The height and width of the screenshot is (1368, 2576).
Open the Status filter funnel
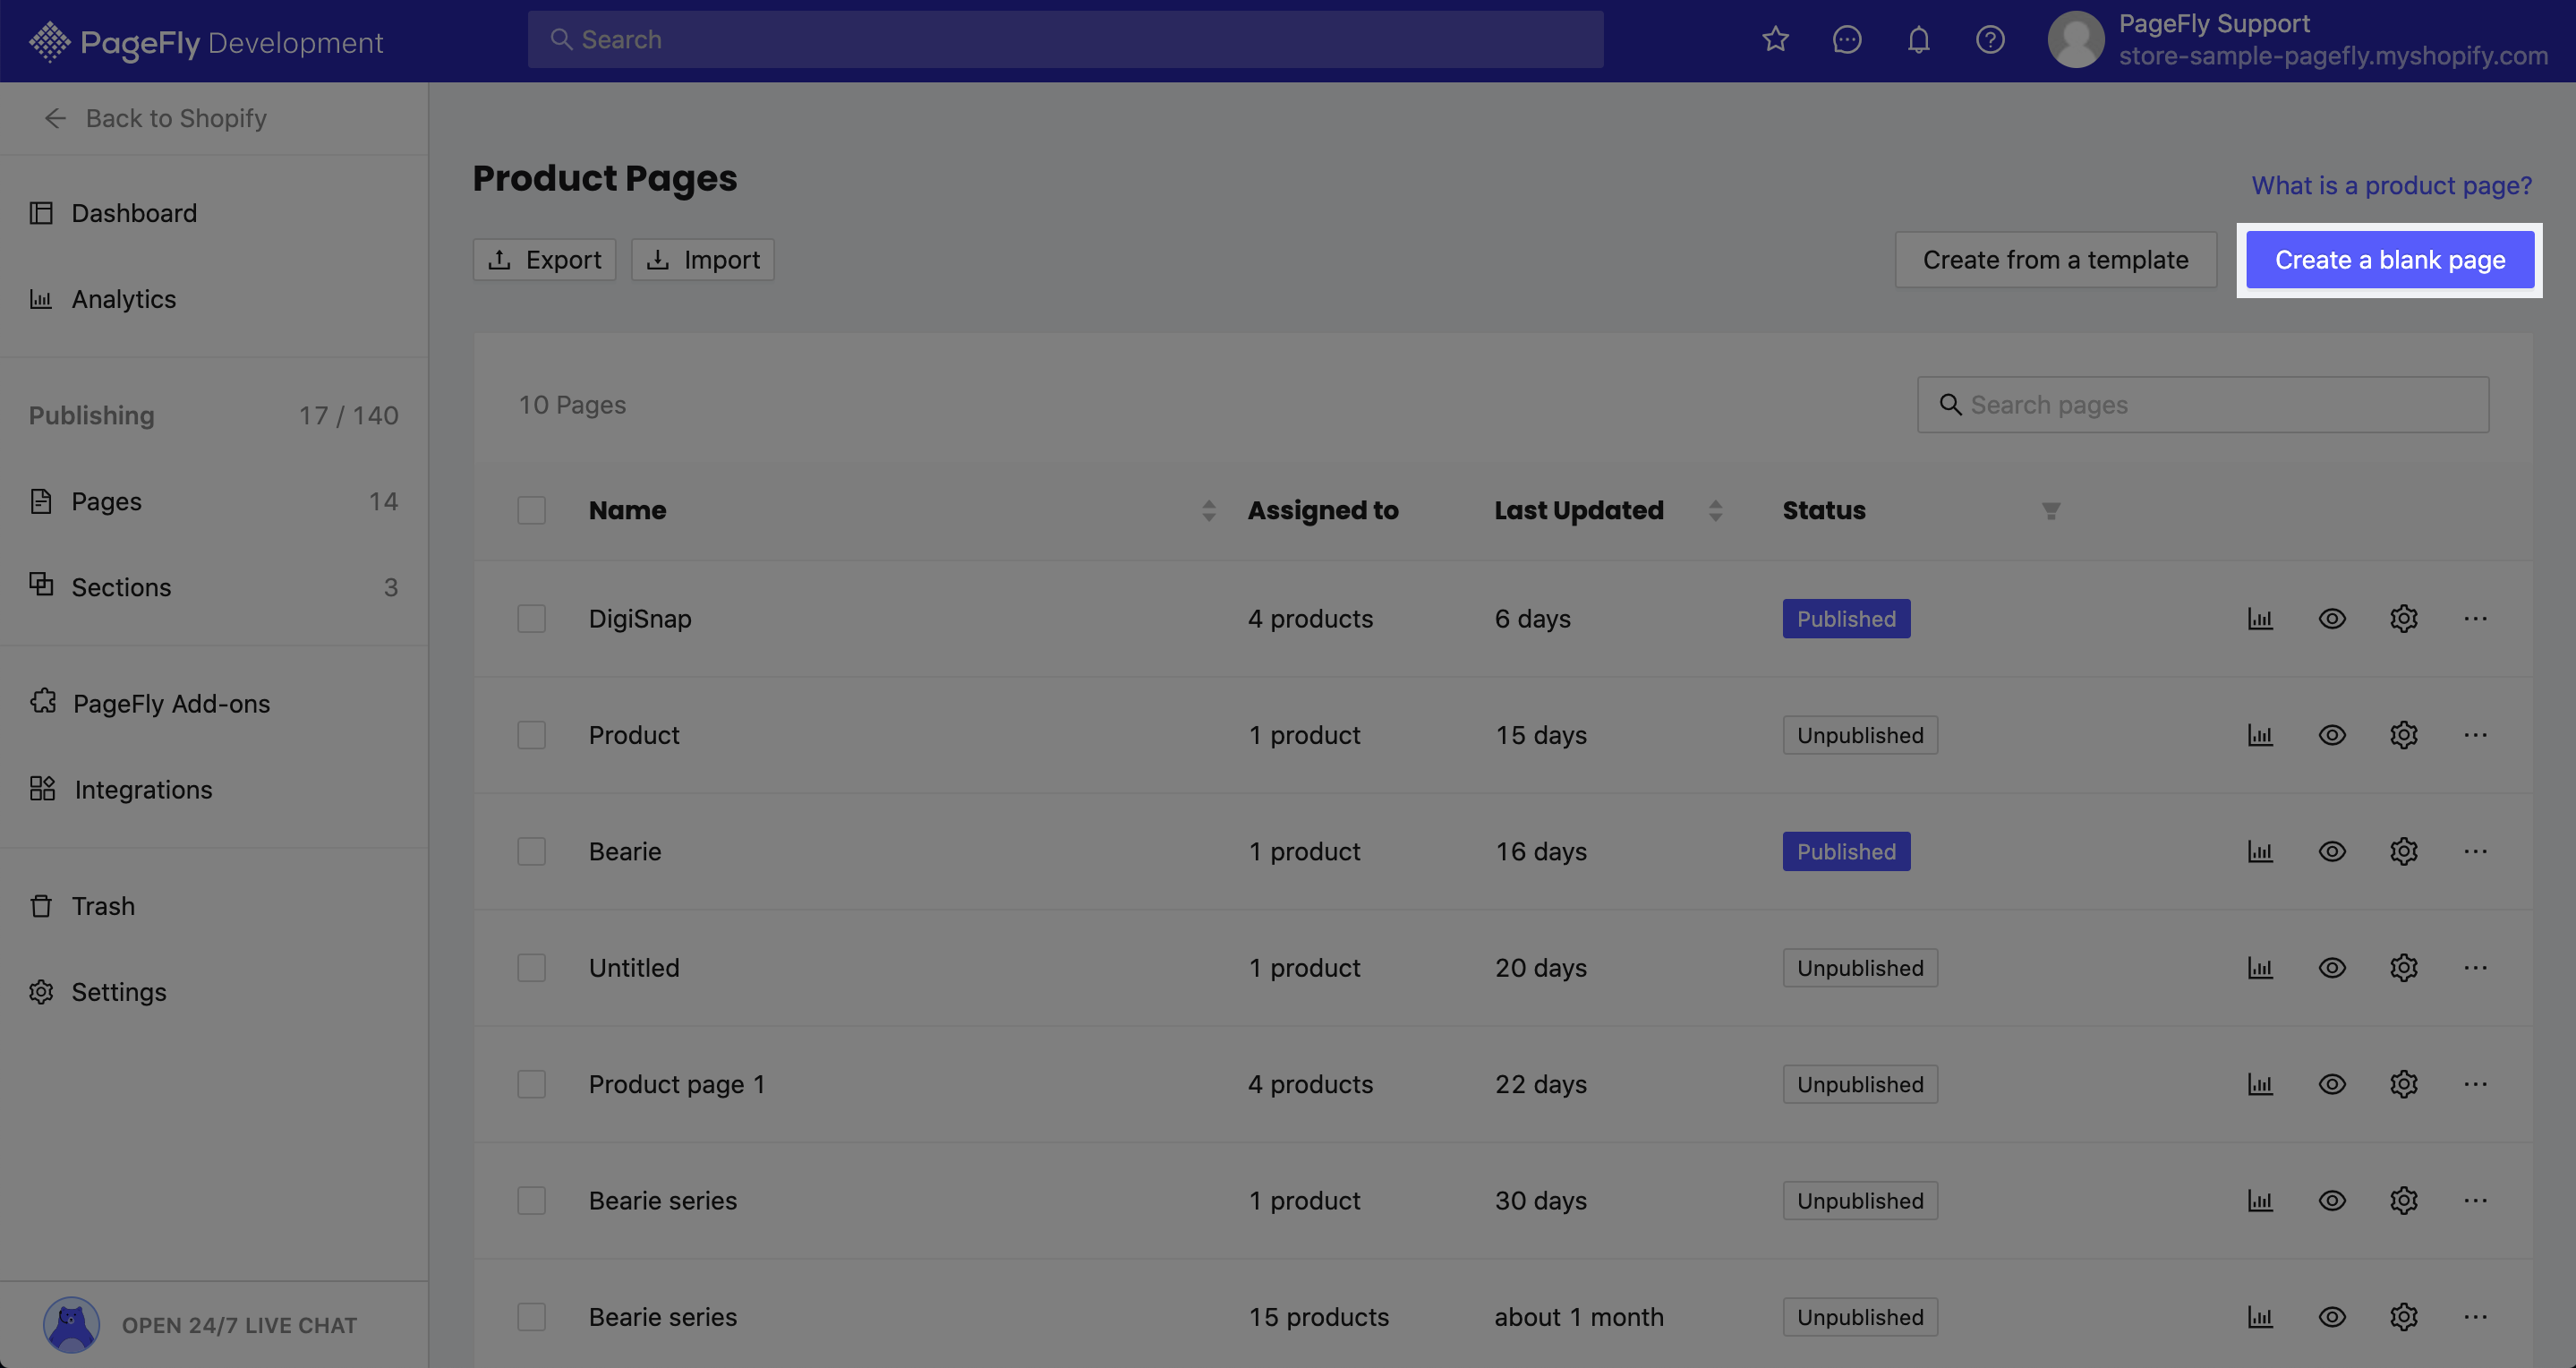click(2050, 511)
